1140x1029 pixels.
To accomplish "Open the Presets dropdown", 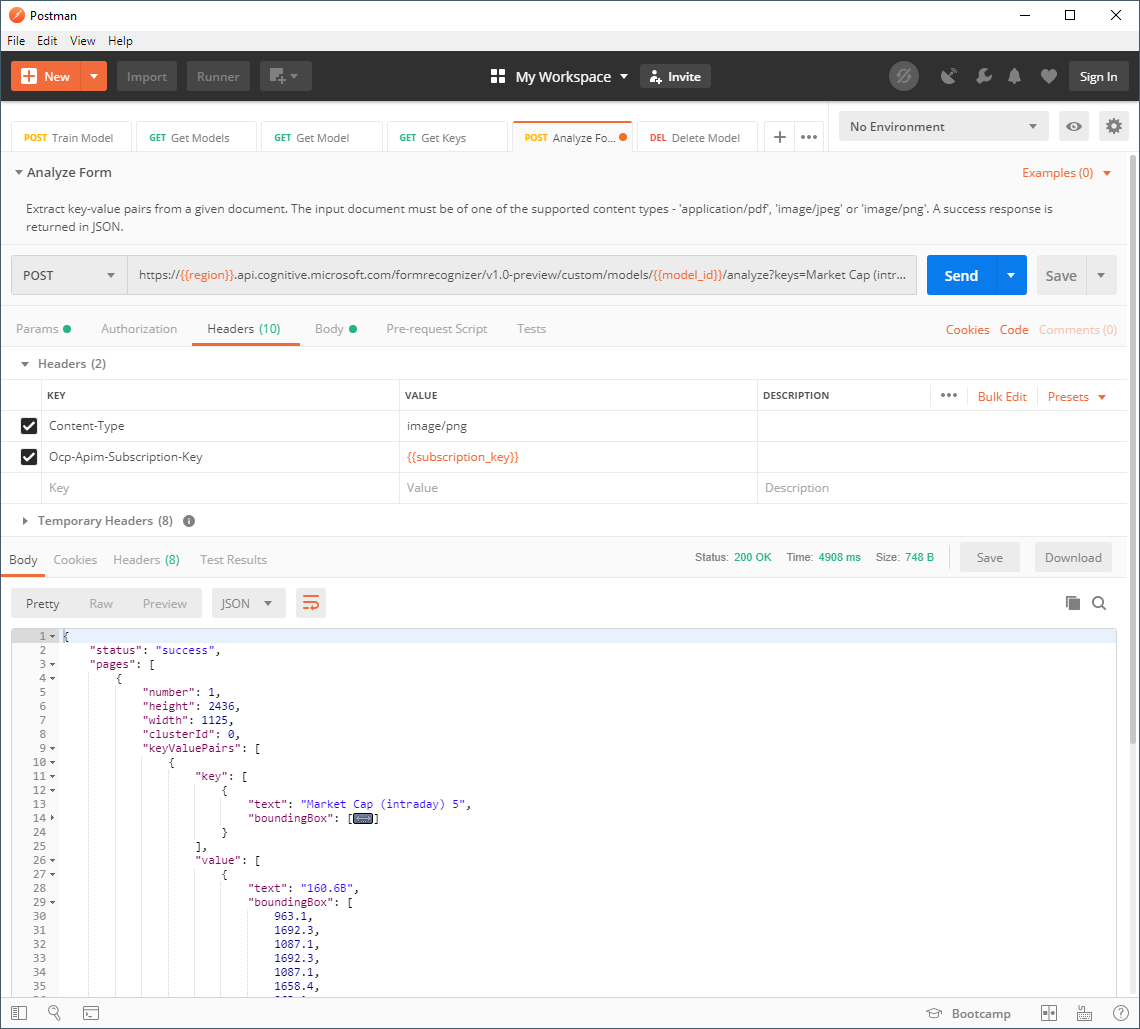I will tap(1077, 396).
